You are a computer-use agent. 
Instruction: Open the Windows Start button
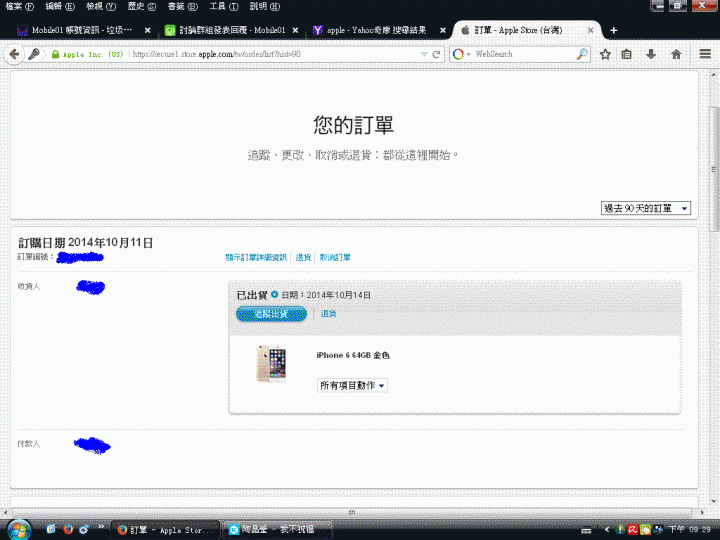pos(18,530)
